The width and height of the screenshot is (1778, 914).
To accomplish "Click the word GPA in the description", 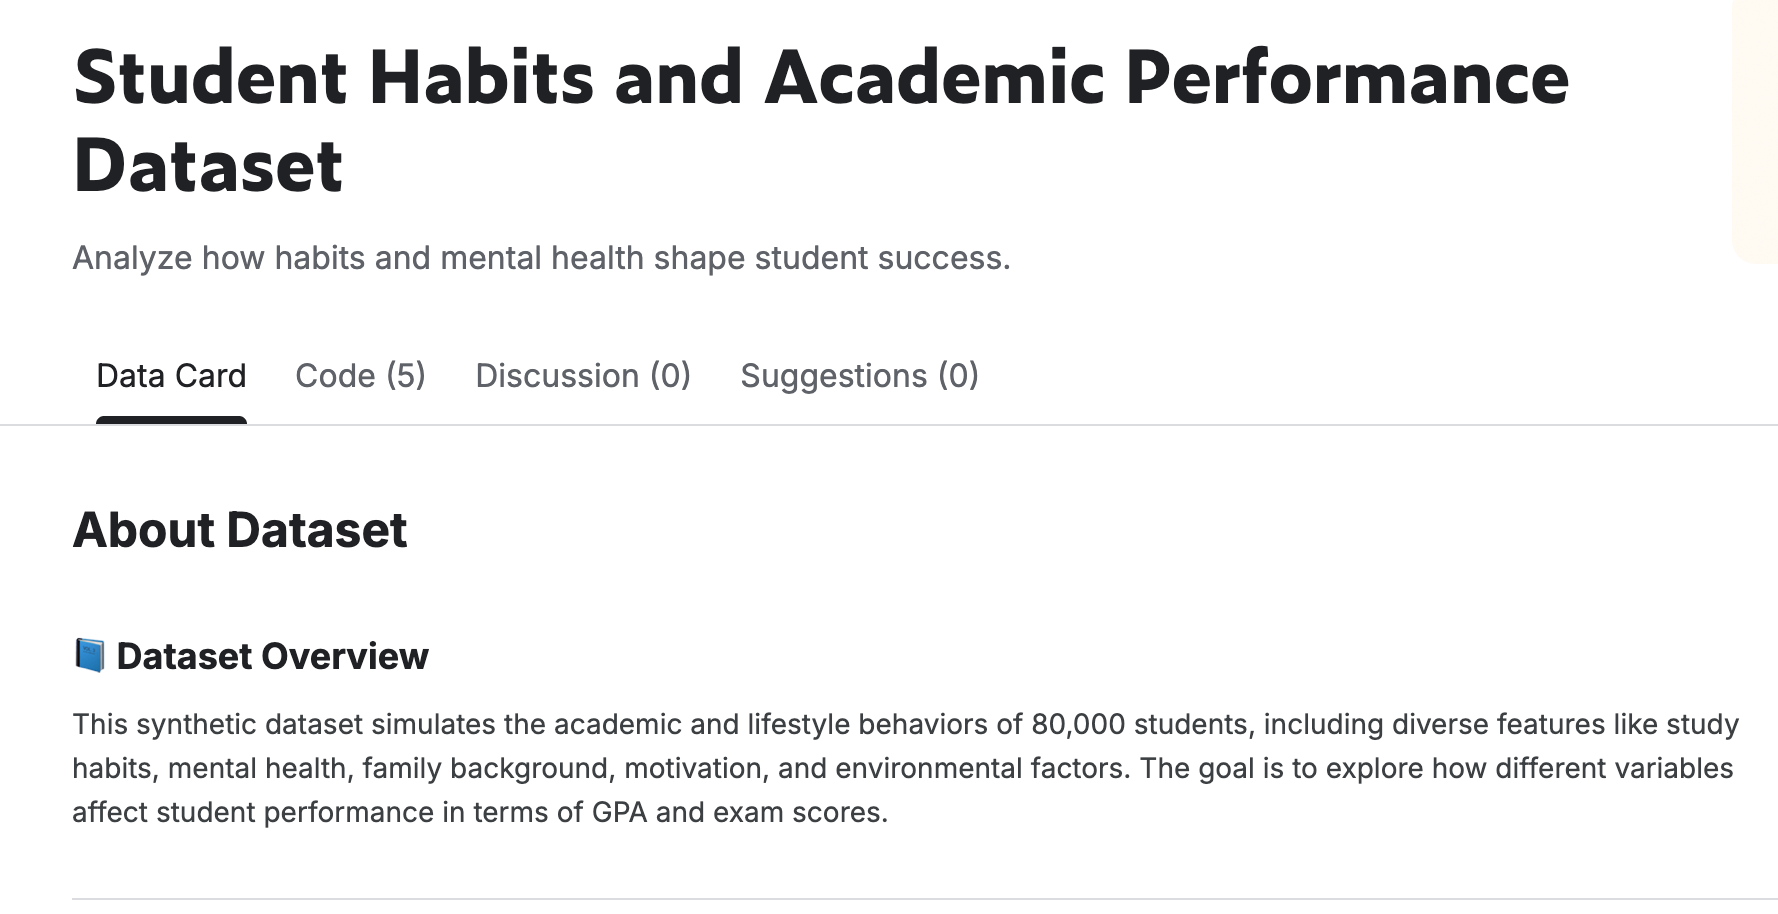I will tap(619, 812).
